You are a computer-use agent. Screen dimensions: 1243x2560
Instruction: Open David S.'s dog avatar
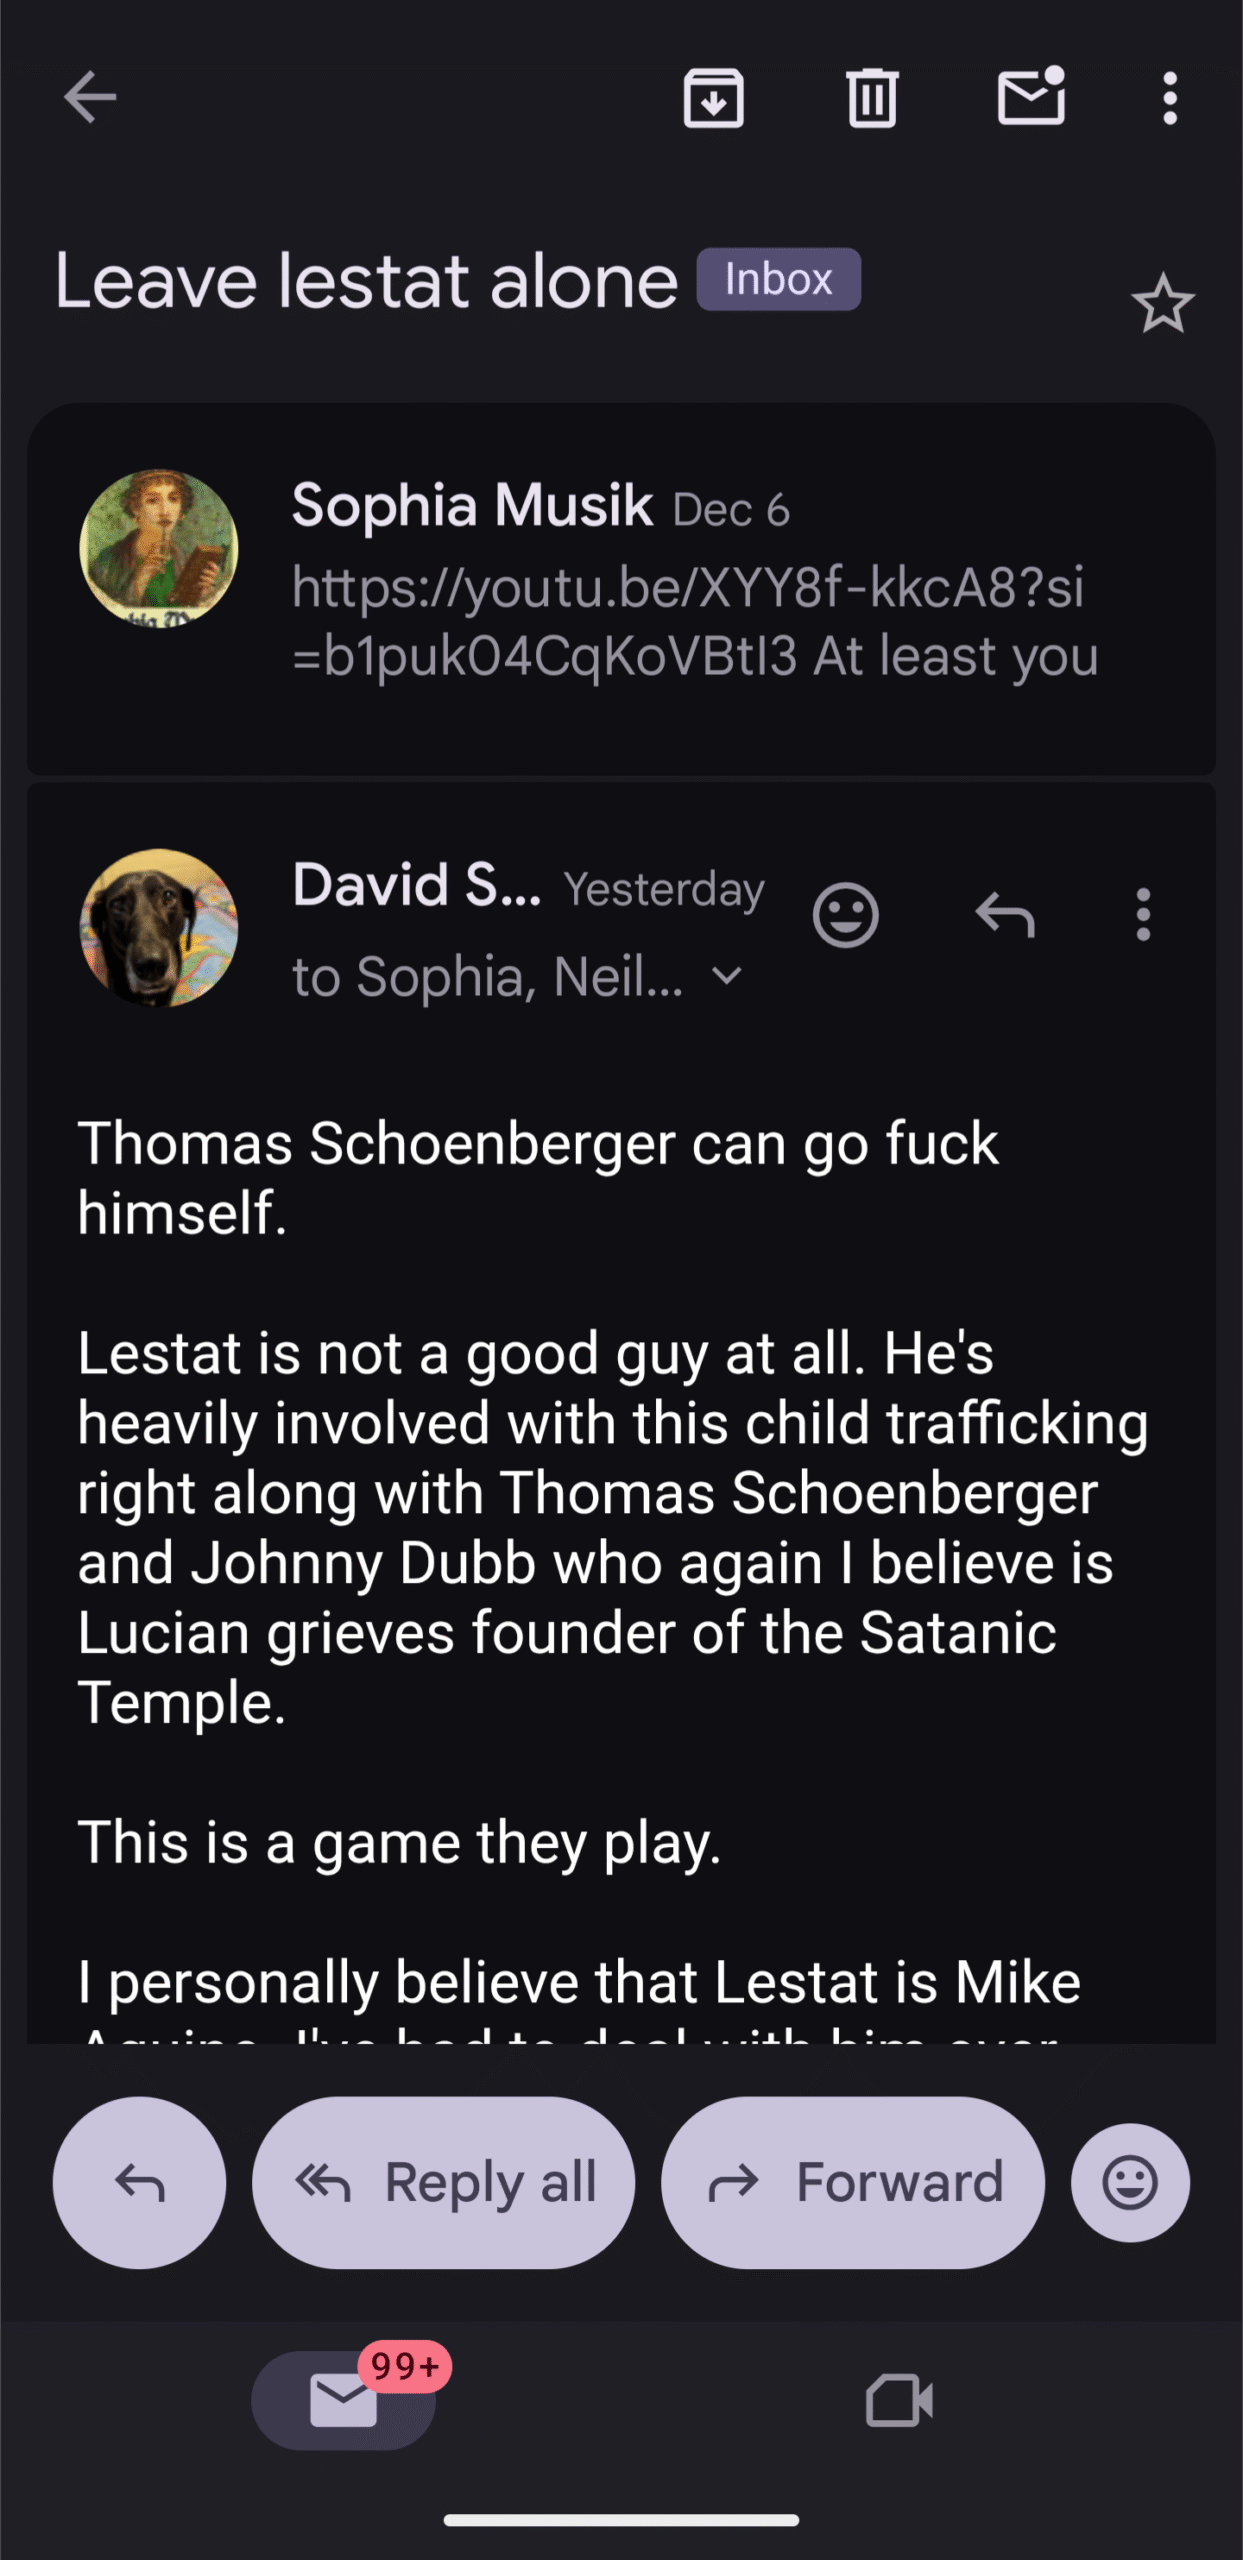pyautogui.click(x=159, y=928)
